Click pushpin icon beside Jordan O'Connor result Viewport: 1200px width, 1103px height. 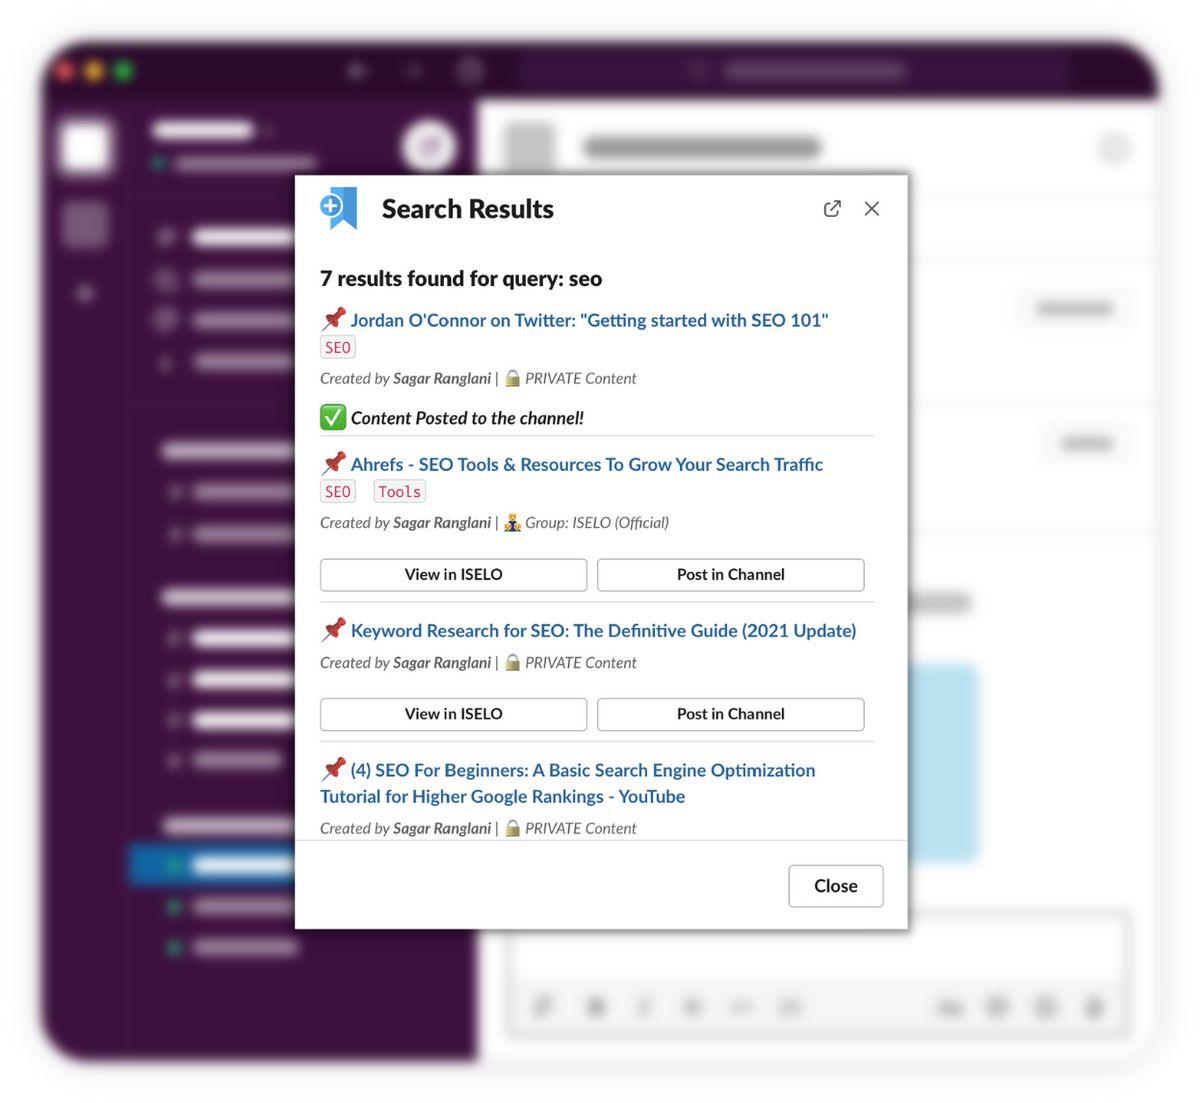333,319
